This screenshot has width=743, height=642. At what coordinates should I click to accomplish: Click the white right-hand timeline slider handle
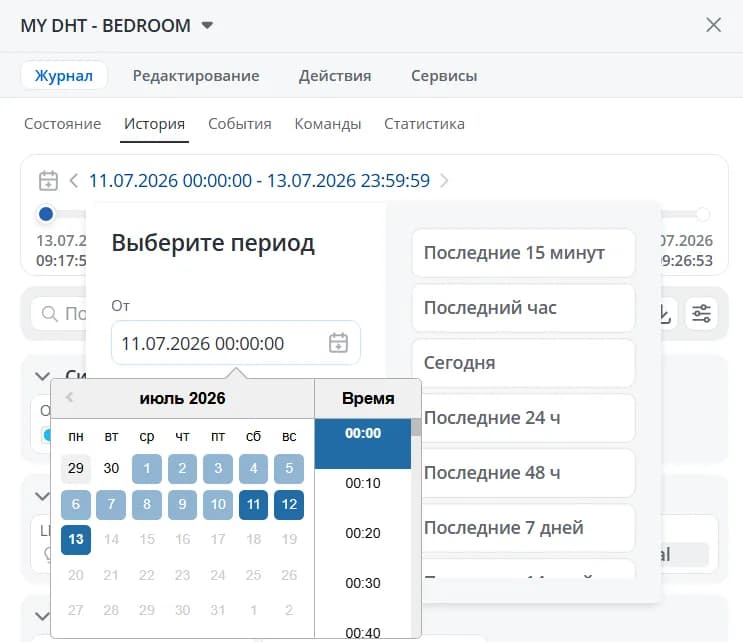click(703, 214)
